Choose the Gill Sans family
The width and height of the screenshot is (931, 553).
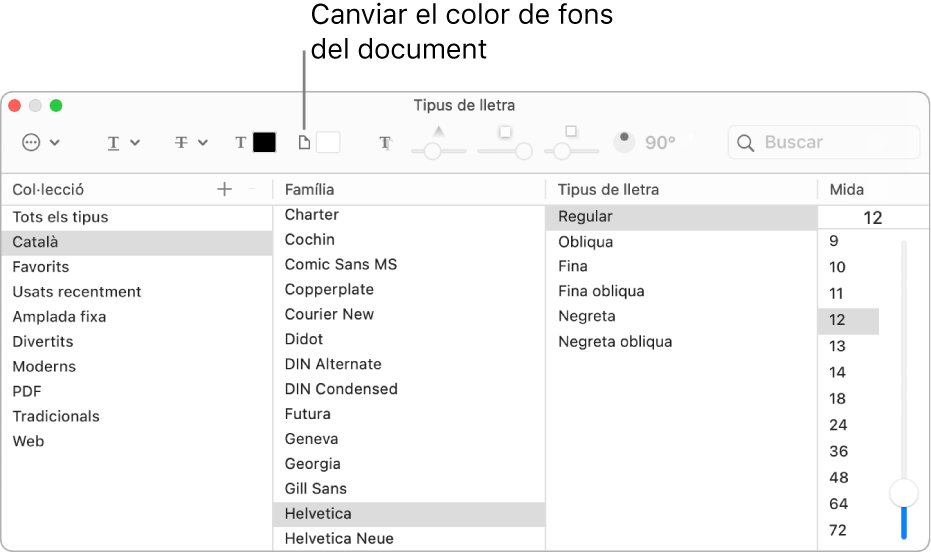coord(409,489)
